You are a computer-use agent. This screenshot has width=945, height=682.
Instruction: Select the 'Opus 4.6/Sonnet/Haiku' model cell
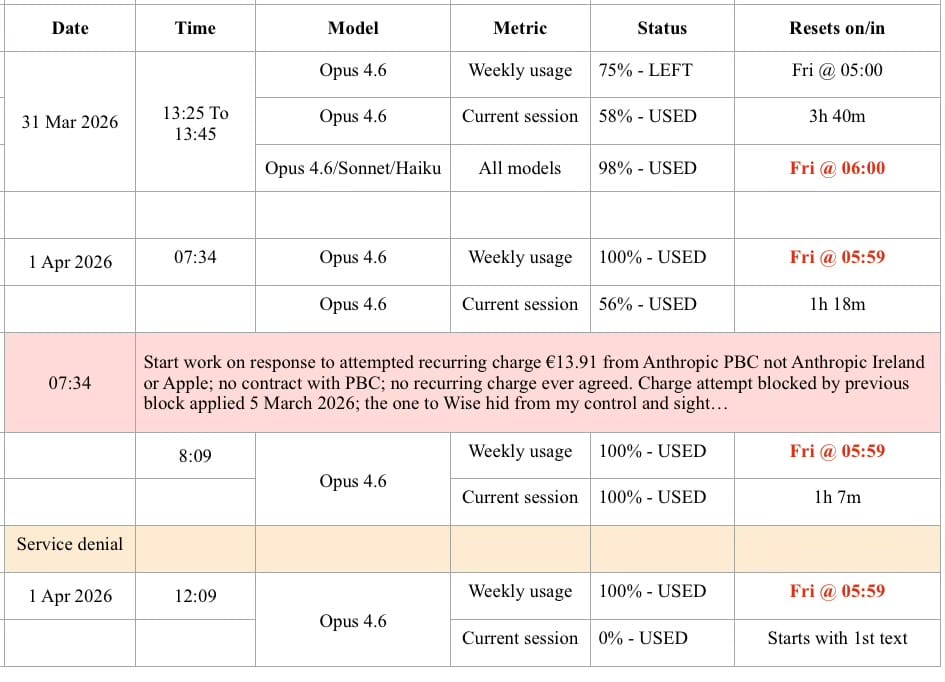coord(353,168)
